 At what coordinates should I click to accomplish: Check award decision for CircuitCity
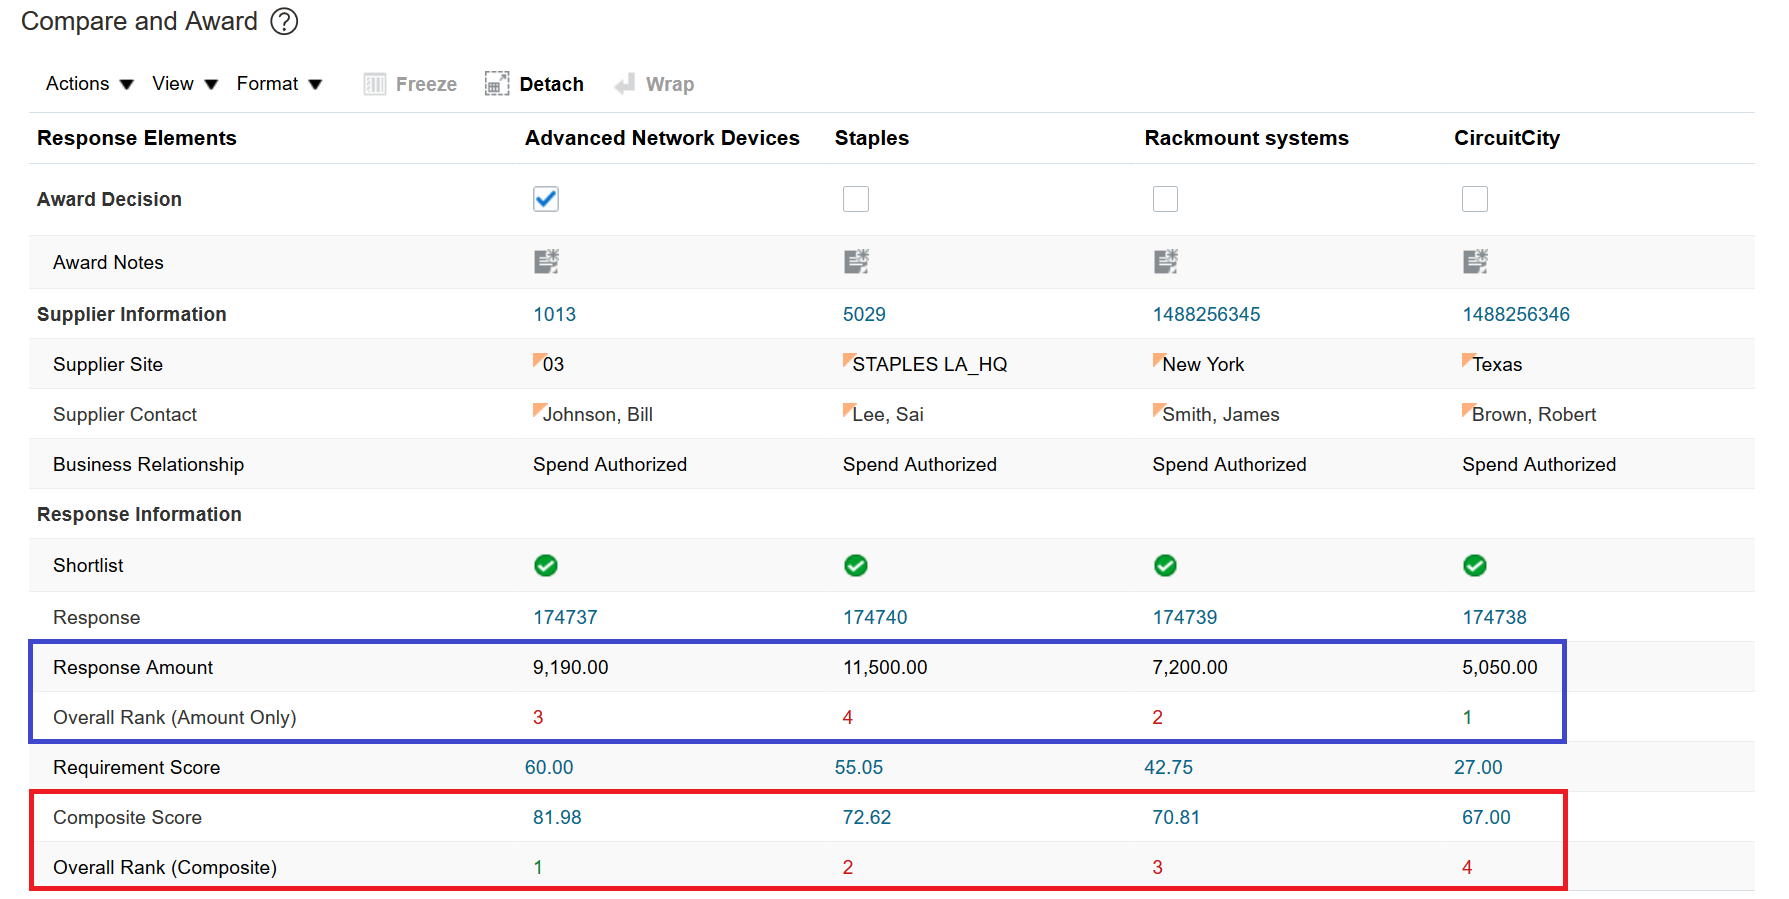[x=1475, y=199]
